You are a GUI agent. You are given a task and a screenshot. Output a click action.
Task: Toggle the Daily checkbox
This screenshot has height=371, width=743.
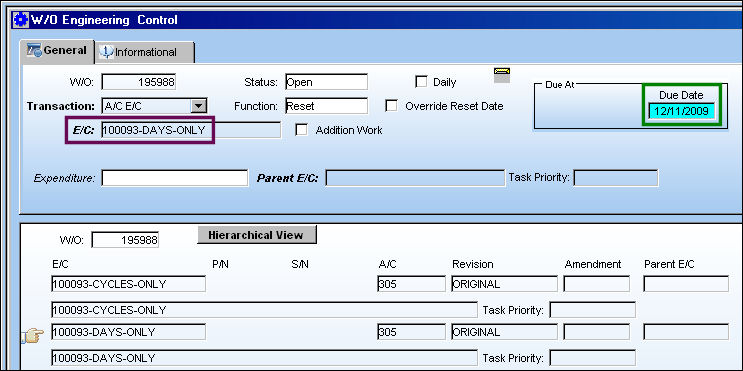coord(421,82)
